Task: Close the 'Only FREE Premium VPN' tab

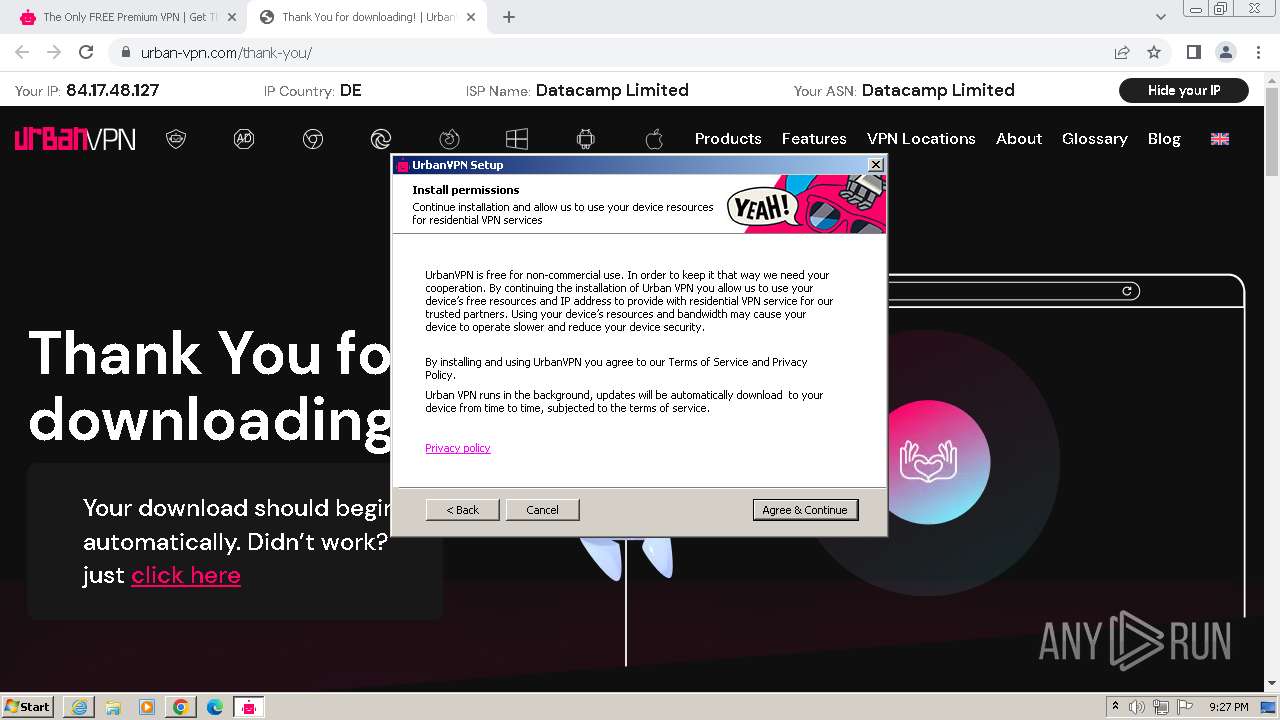Action: pos(233,17)
